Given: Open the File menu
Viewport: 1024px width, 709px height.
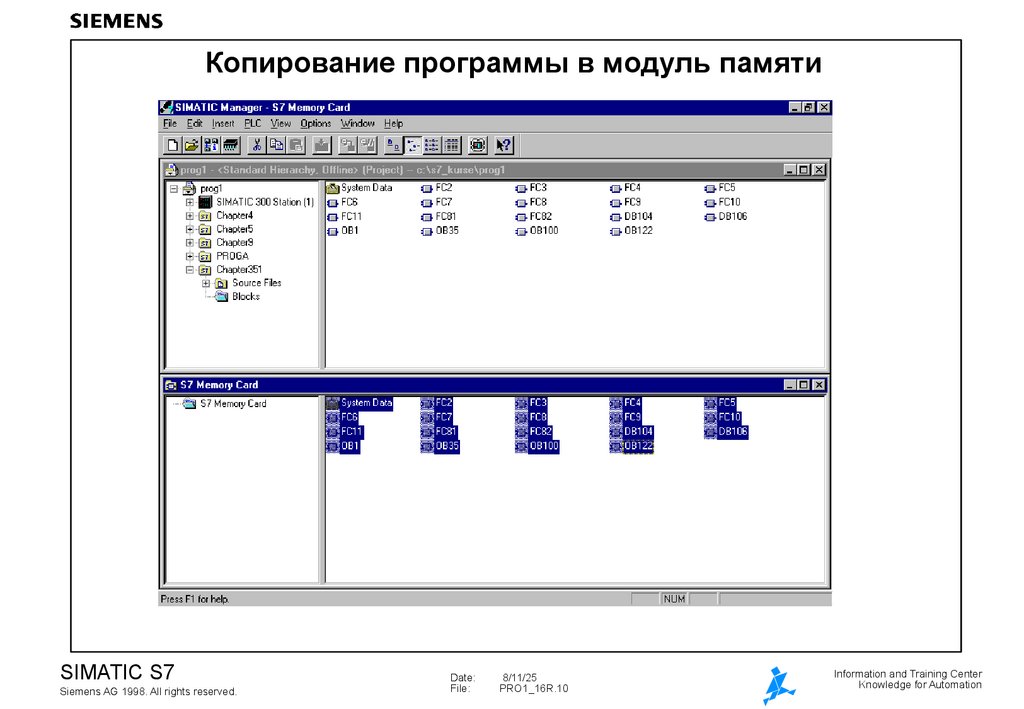Looking at the screenshot, I should (170, 123).
